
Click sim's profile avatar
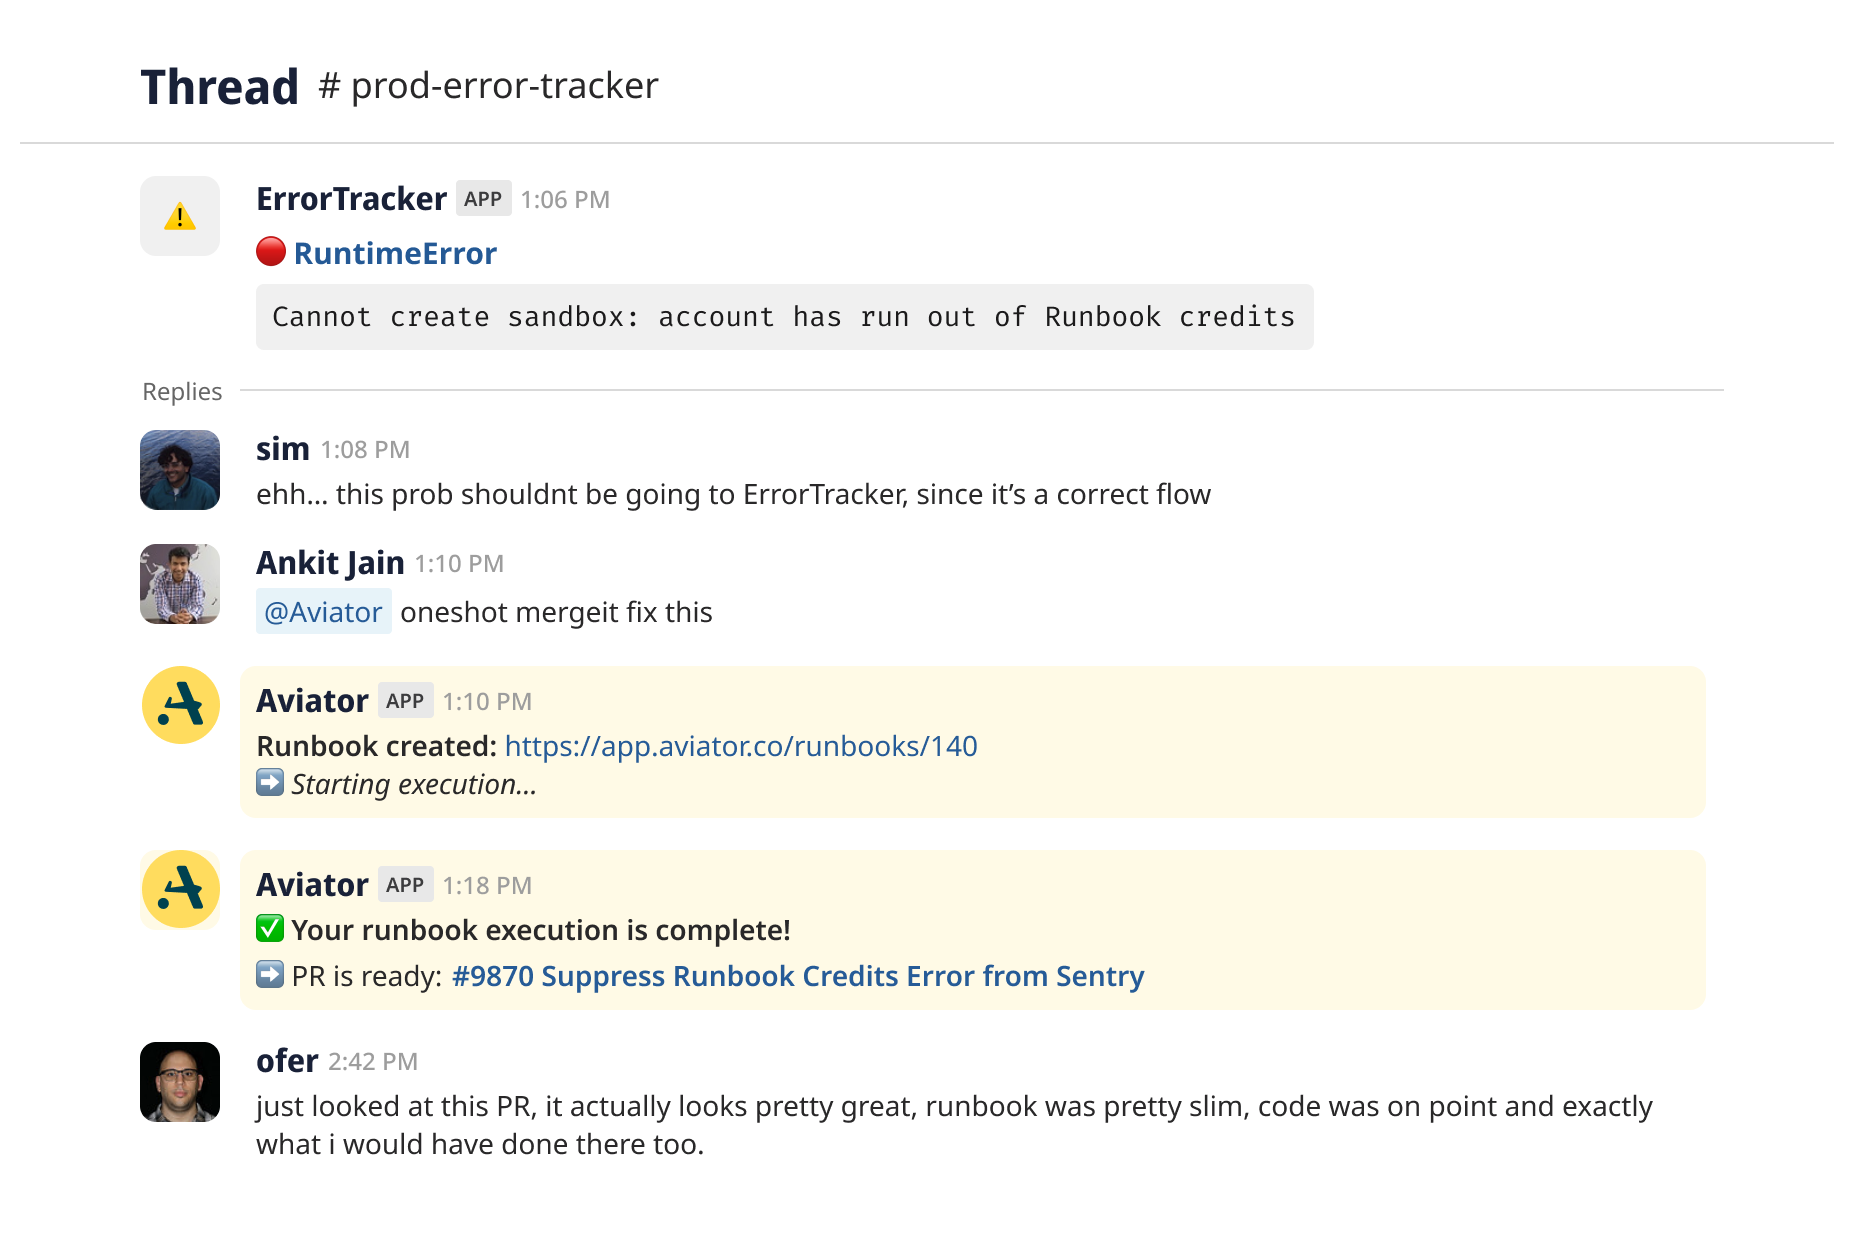179,470
